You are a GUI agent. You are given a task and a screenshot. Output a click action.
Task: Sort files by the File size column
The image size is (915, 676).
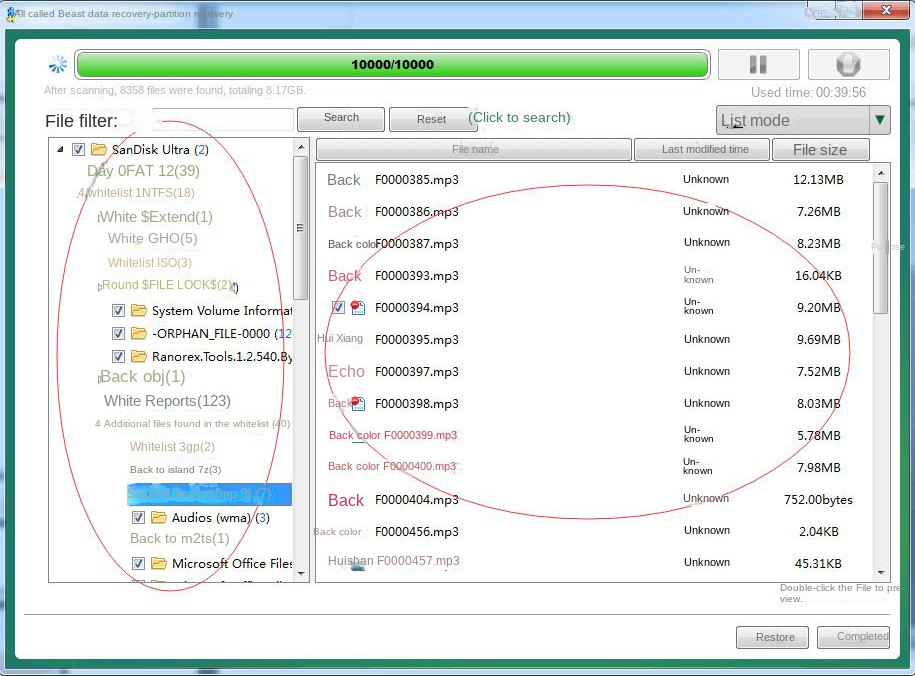pos(820,149)
